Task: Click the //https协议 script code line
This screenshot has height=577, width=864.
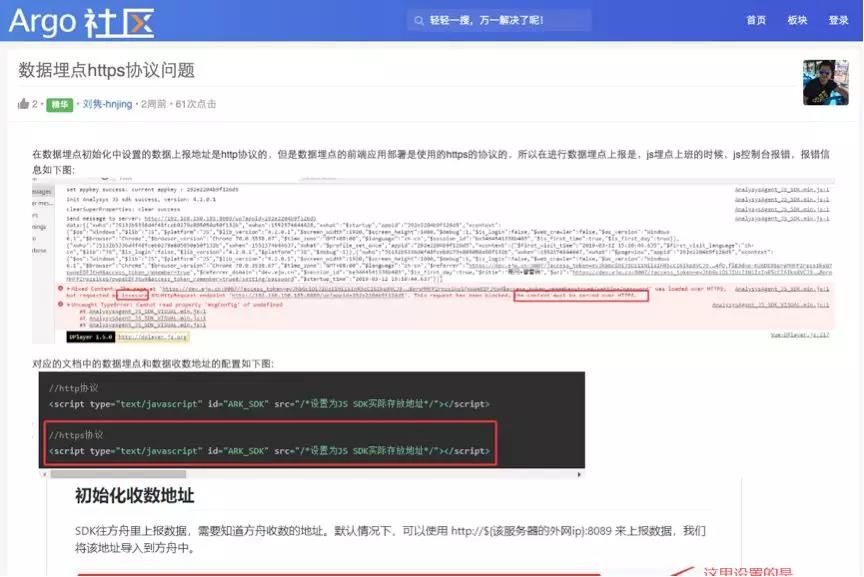Action: tap(269, 451)
